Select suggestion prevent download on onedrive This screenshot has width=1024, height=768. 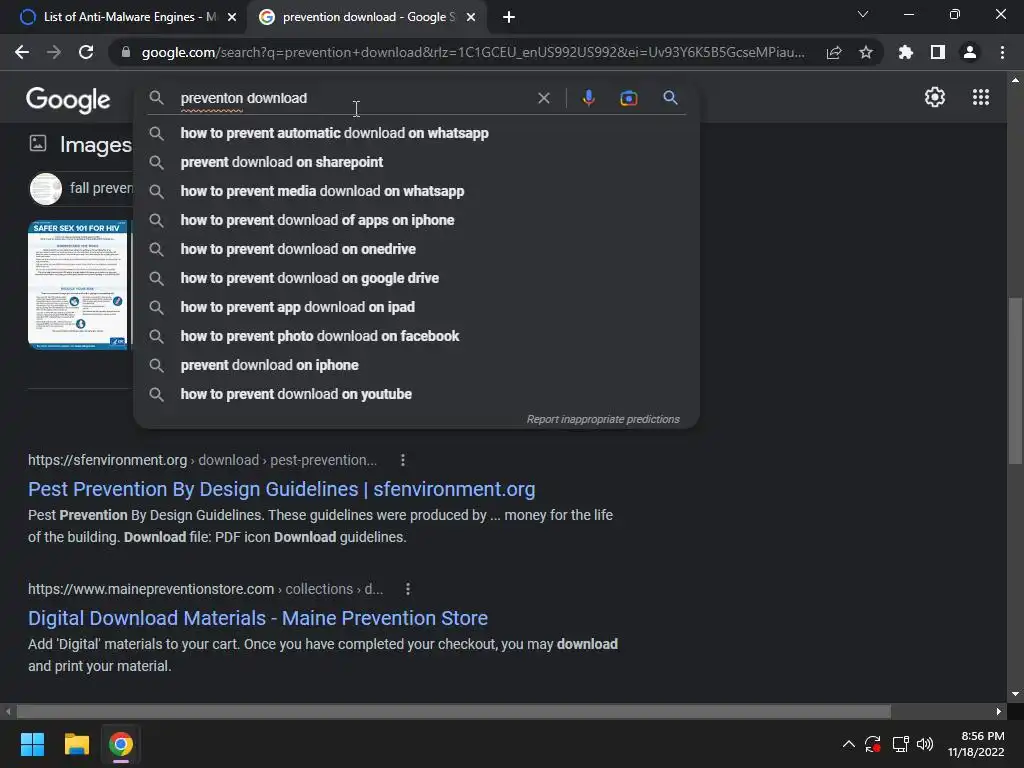pyautogui.click(x=416, y=249)
